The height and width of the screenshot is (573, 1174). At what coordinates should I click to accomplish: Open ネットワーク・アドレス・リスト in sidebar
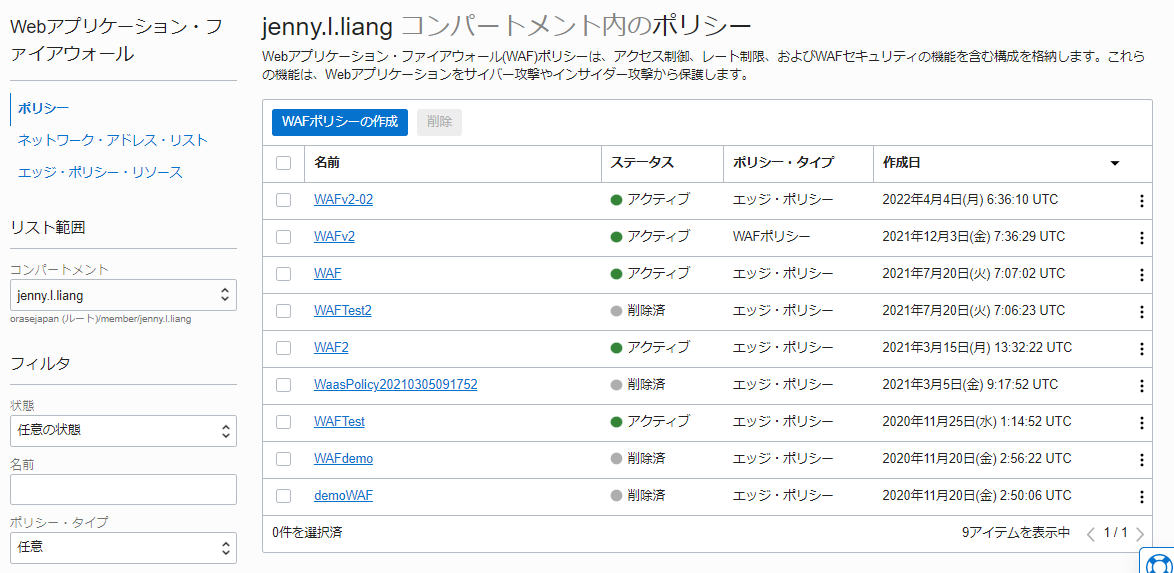point(113,140)
